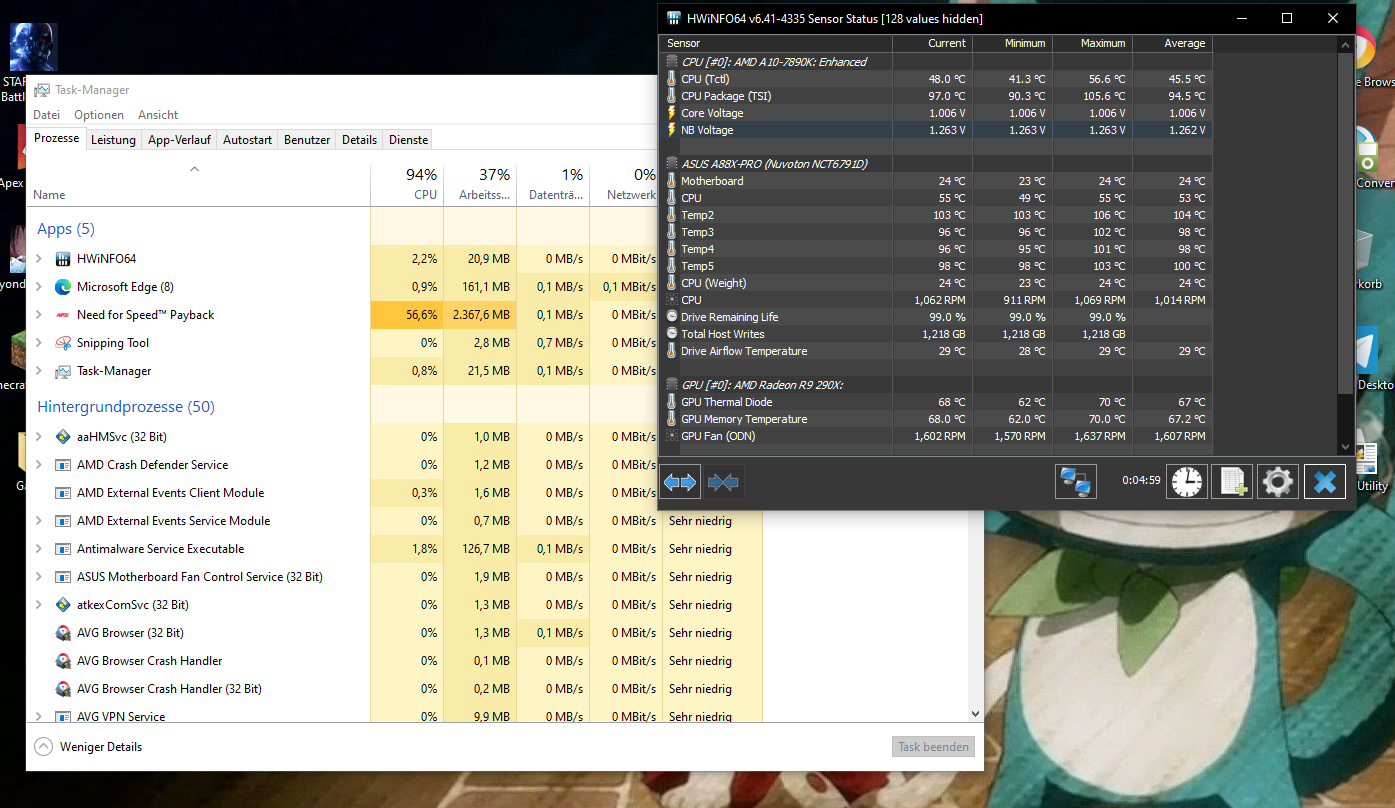Switch to the Details tab

[360, 140]
